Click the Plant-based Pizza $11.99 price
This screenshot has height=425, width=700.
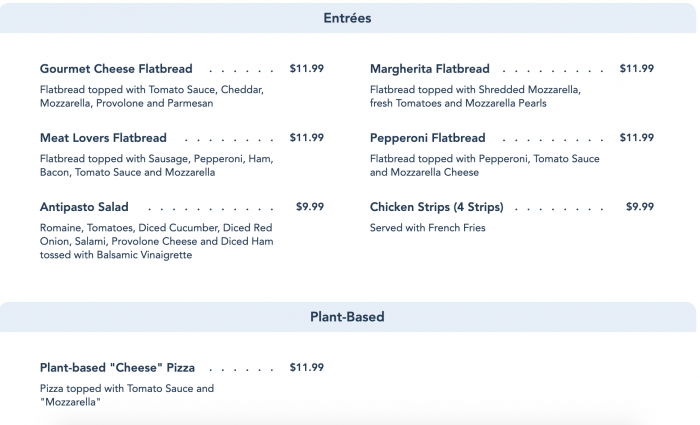(306, 367)
